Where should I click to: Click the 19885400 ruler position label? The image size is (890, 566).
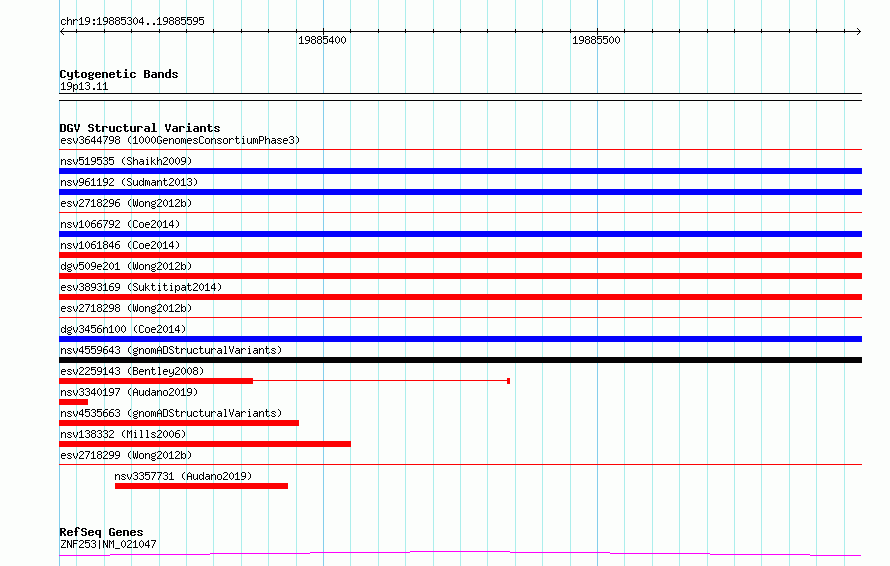[x=322, y=40]
